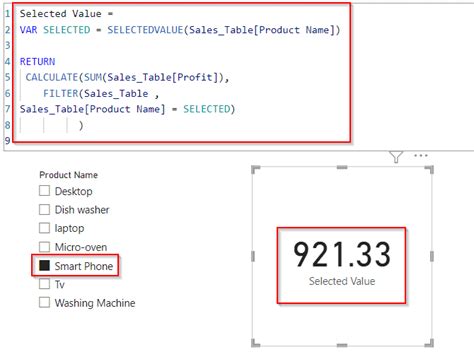Place the cursor on the SELECTEDVALUE function in line 2

point(145,30)
